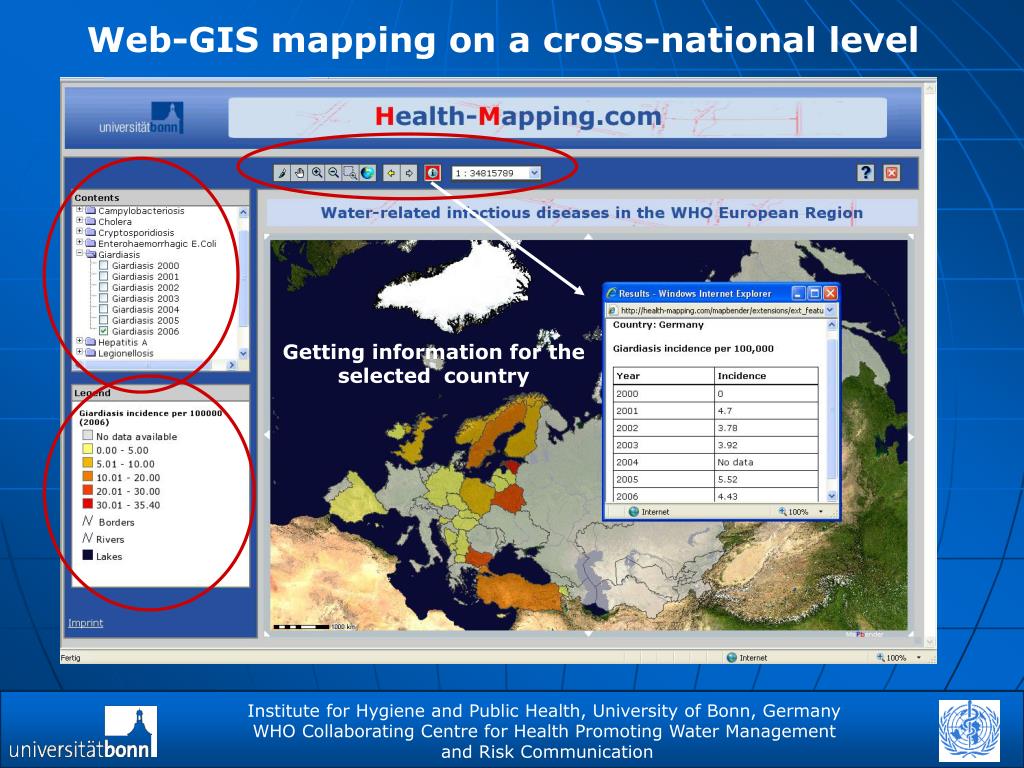Click the 'Lakes' legend label
Viewport: 1024px width, 768px height.
[109, 556]
